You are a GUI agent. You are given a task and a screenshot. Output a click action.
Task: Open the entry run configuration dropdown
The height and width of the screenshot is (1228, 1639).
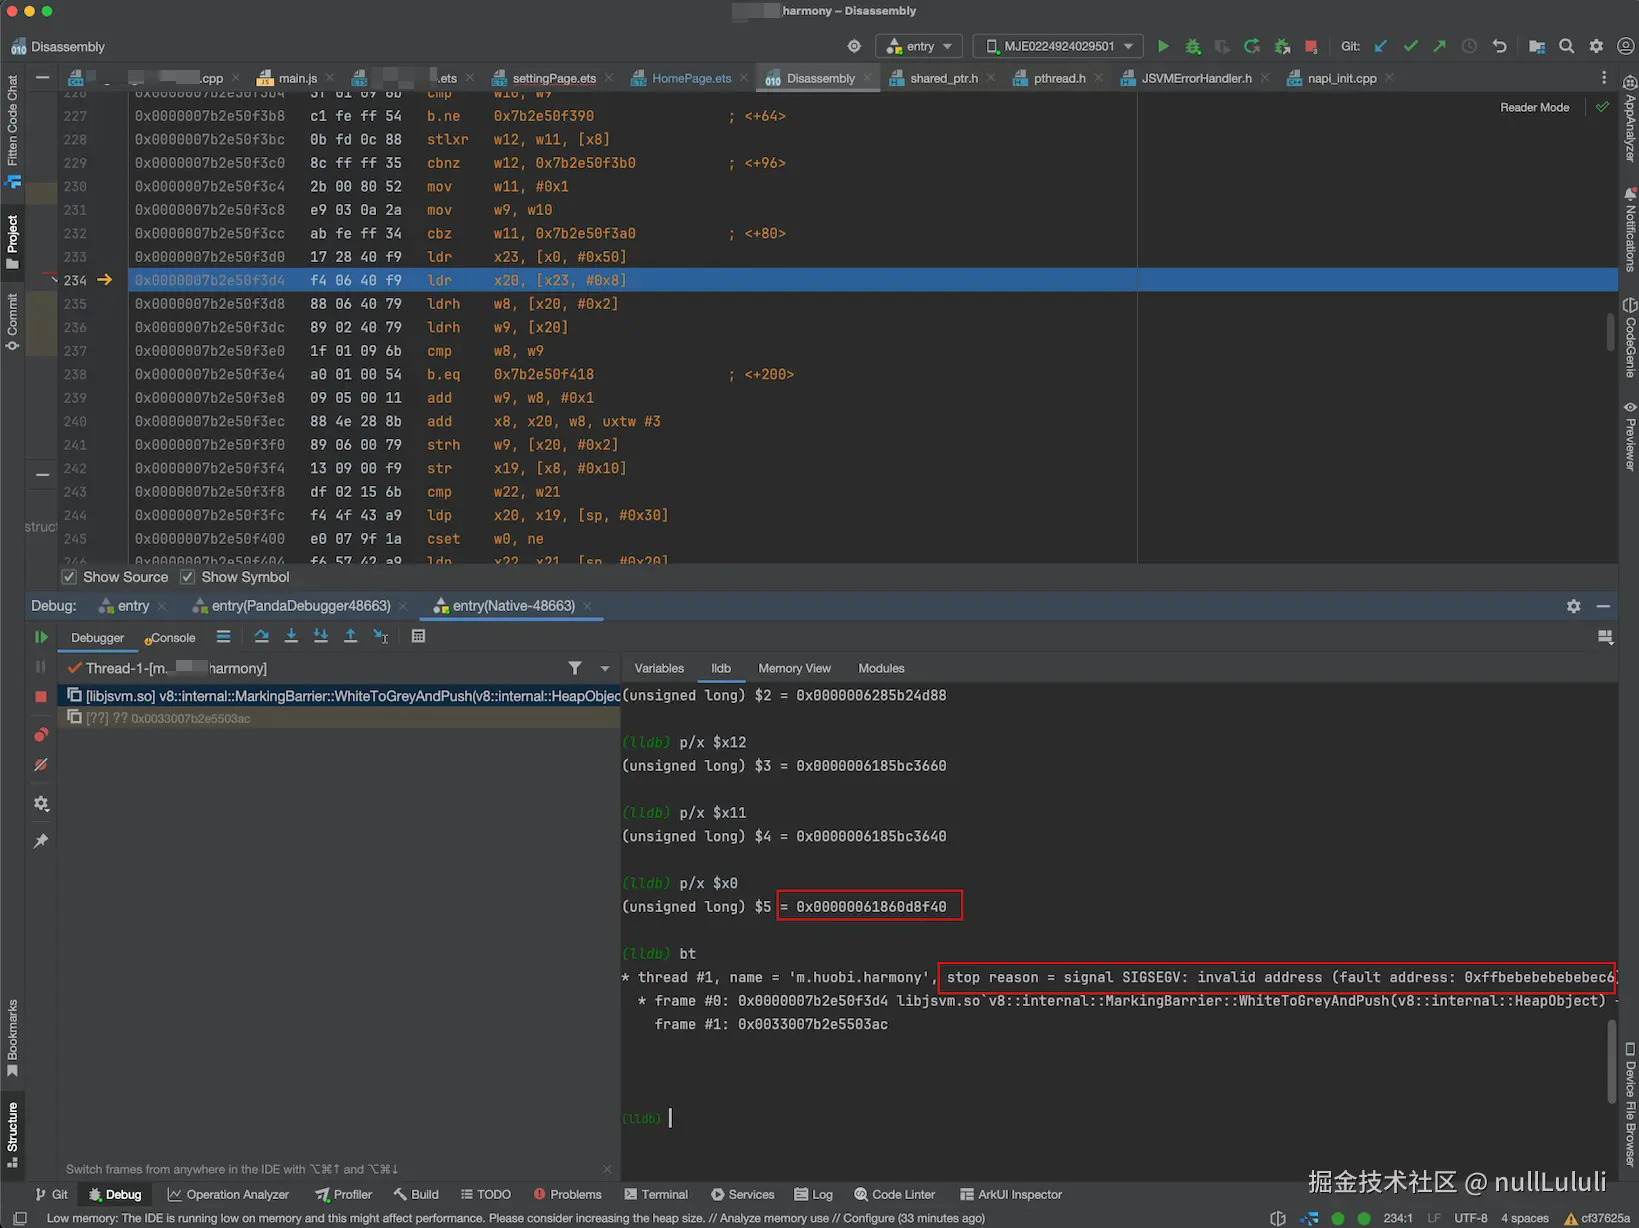point(920,46)
